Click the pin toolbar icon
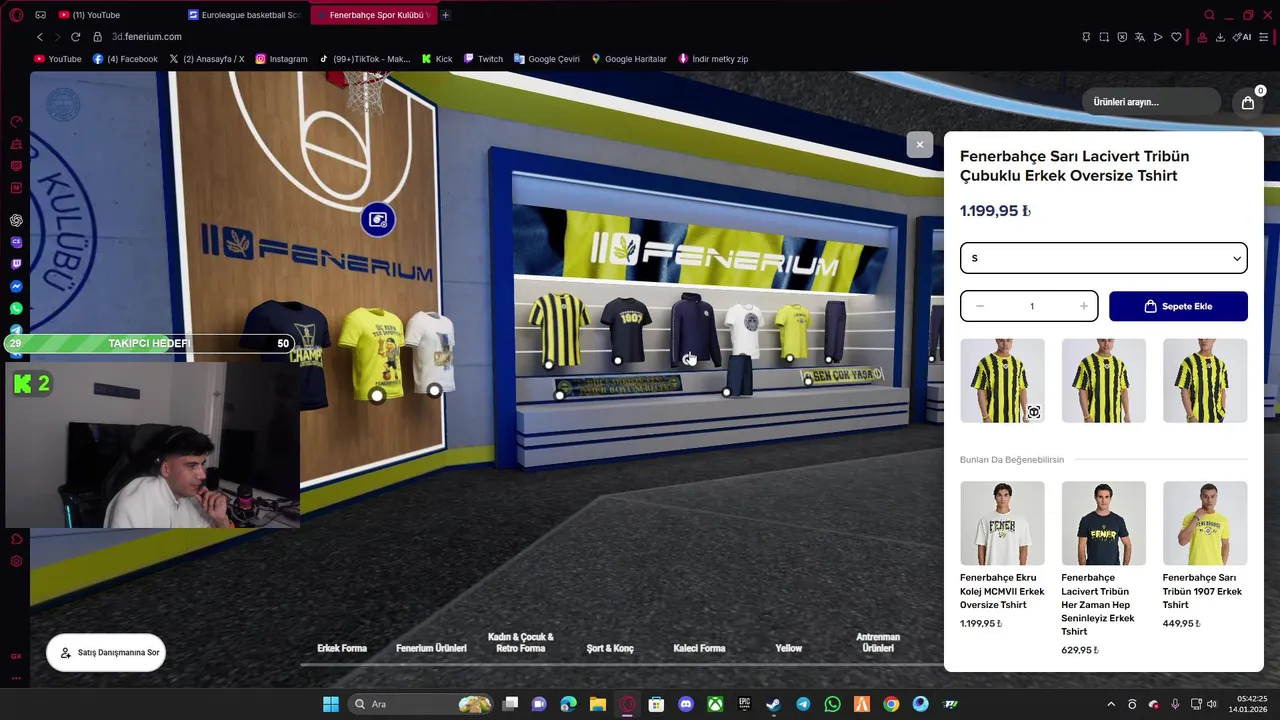The height and width of the screenshot is (720, 1280). 1086,37
